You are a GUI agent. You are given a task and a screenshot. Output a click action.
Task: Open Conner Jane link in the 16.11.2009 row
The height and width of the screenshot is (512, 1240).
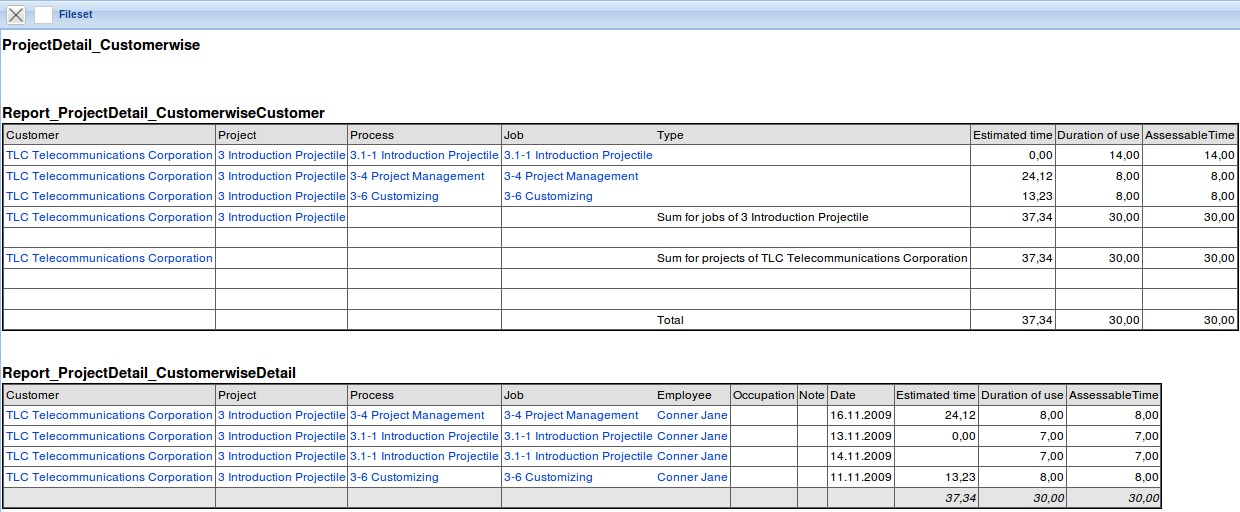point(691,415)
